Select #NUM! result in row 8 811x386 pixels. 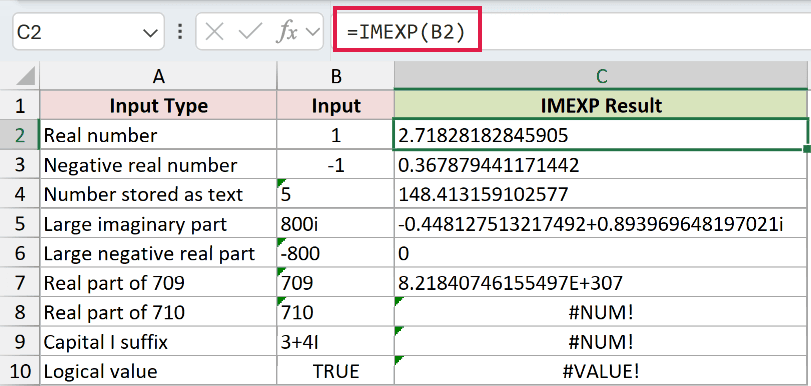tap(600, 313)
